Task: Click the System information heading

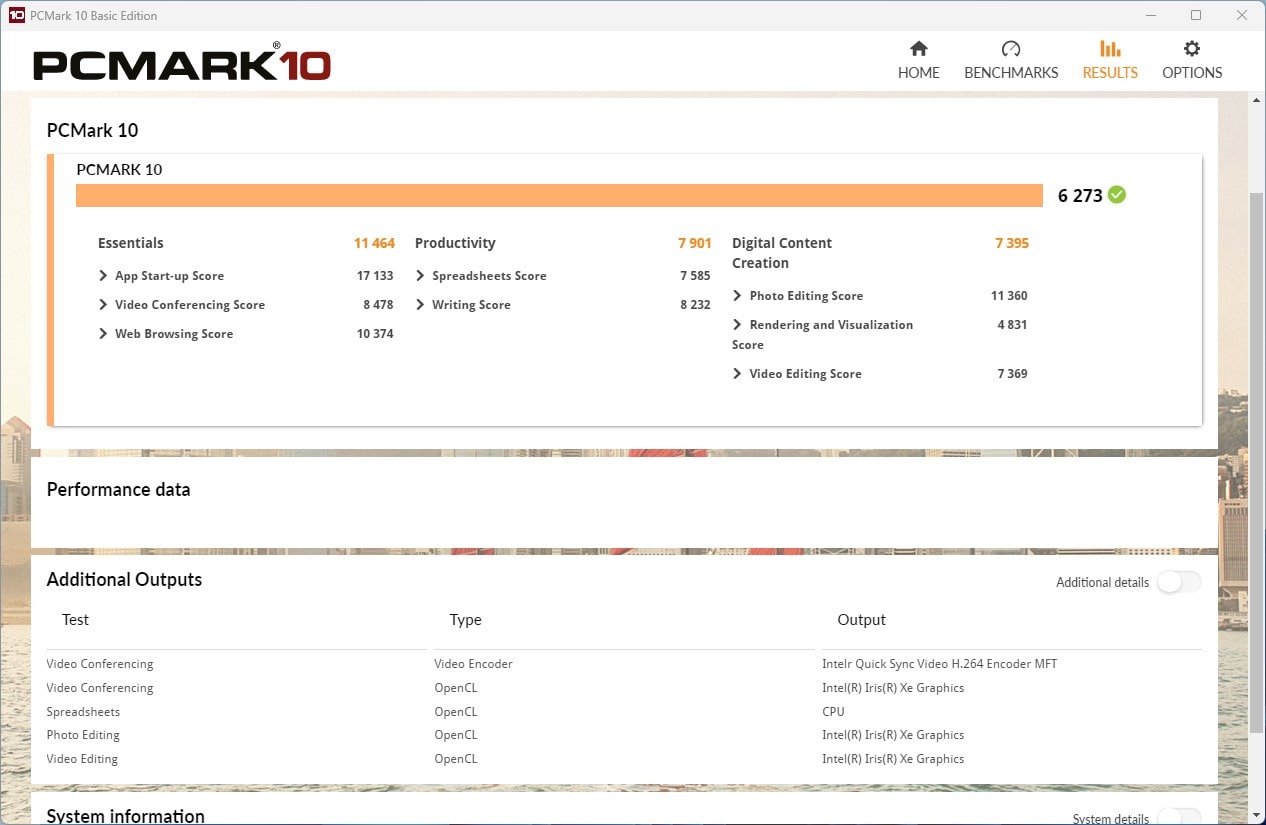Action: 126,817
